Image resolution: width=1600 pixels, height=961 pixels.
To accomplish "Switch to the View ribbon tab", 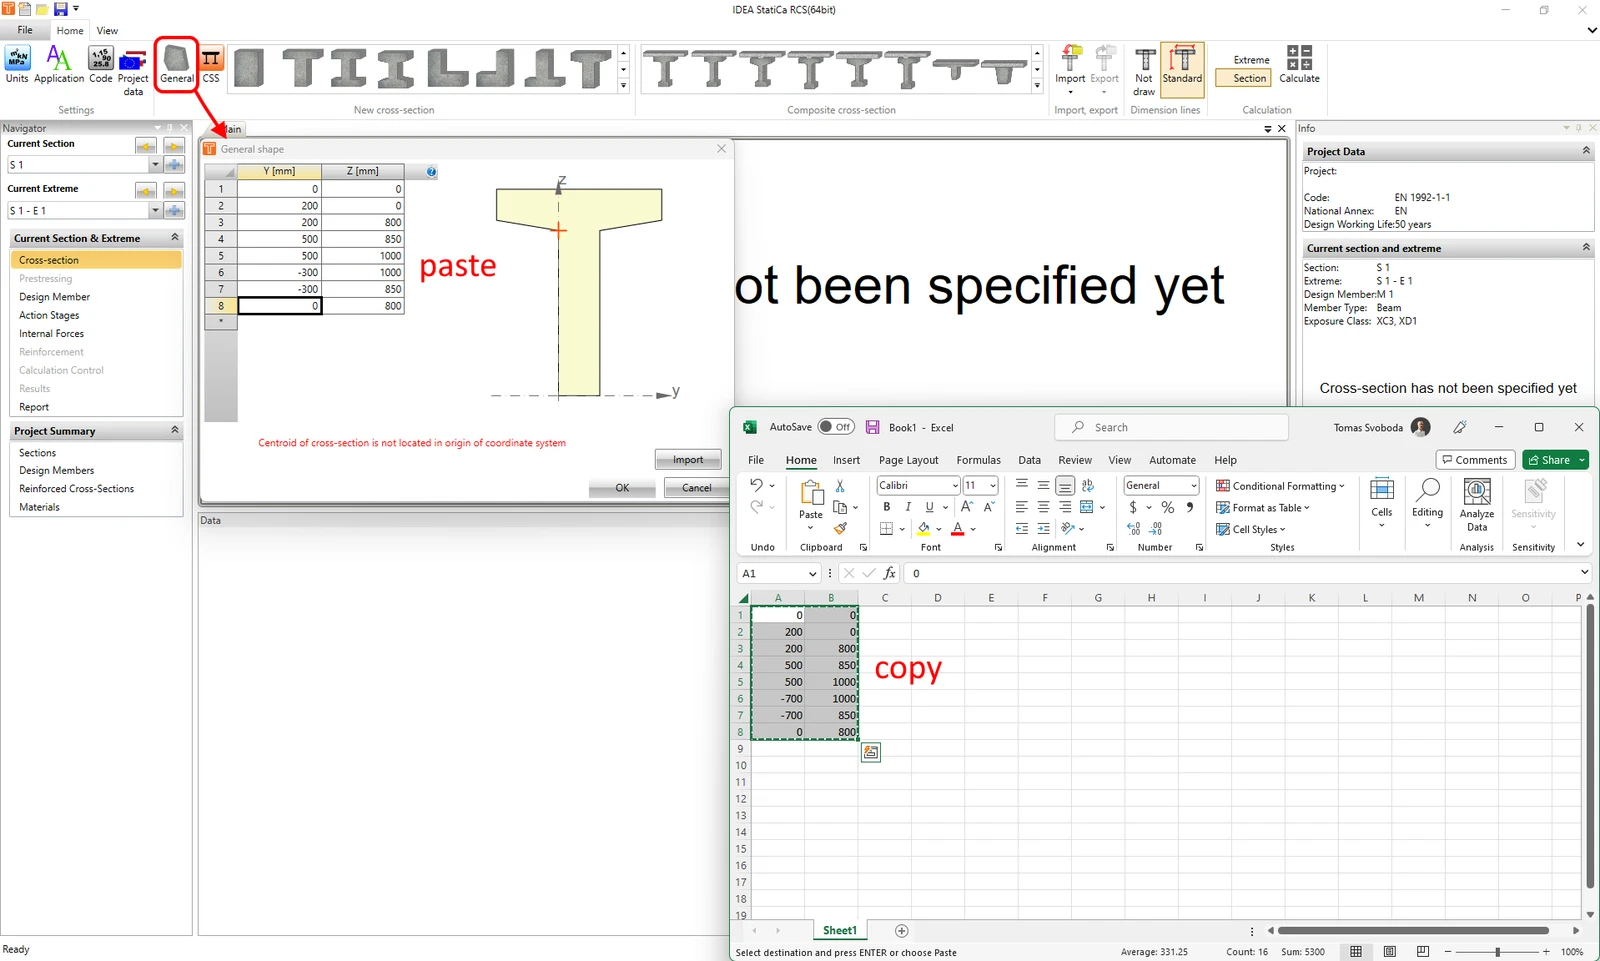I will 107,30.
